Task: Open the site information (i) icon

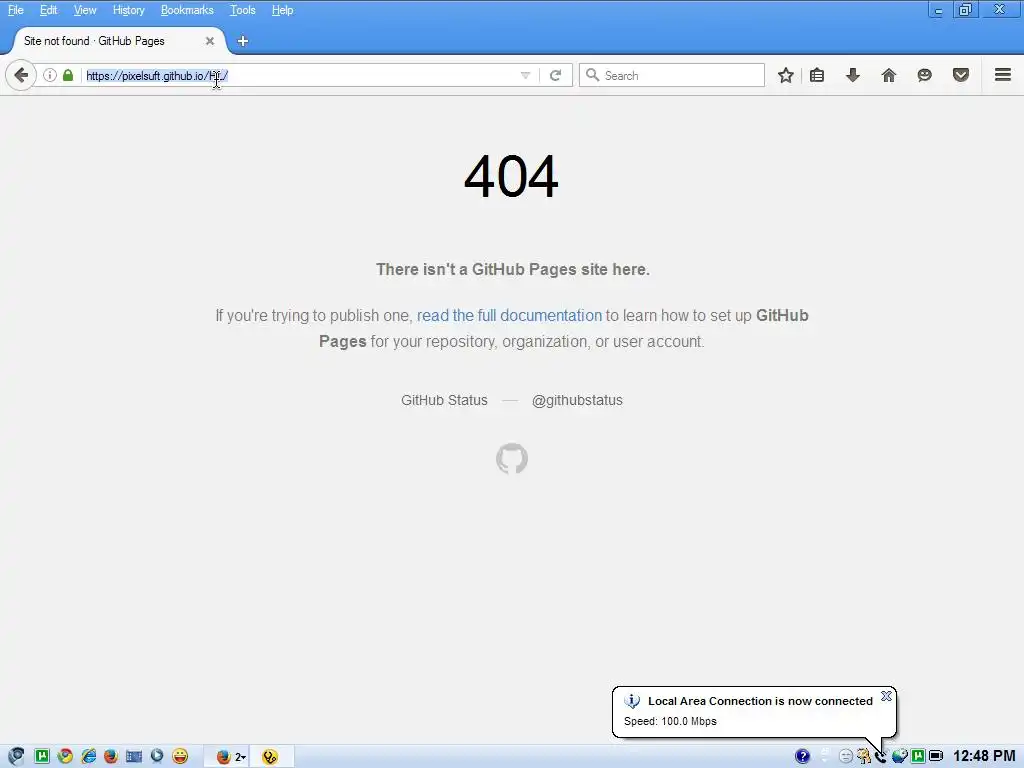Action: [50, 75]
